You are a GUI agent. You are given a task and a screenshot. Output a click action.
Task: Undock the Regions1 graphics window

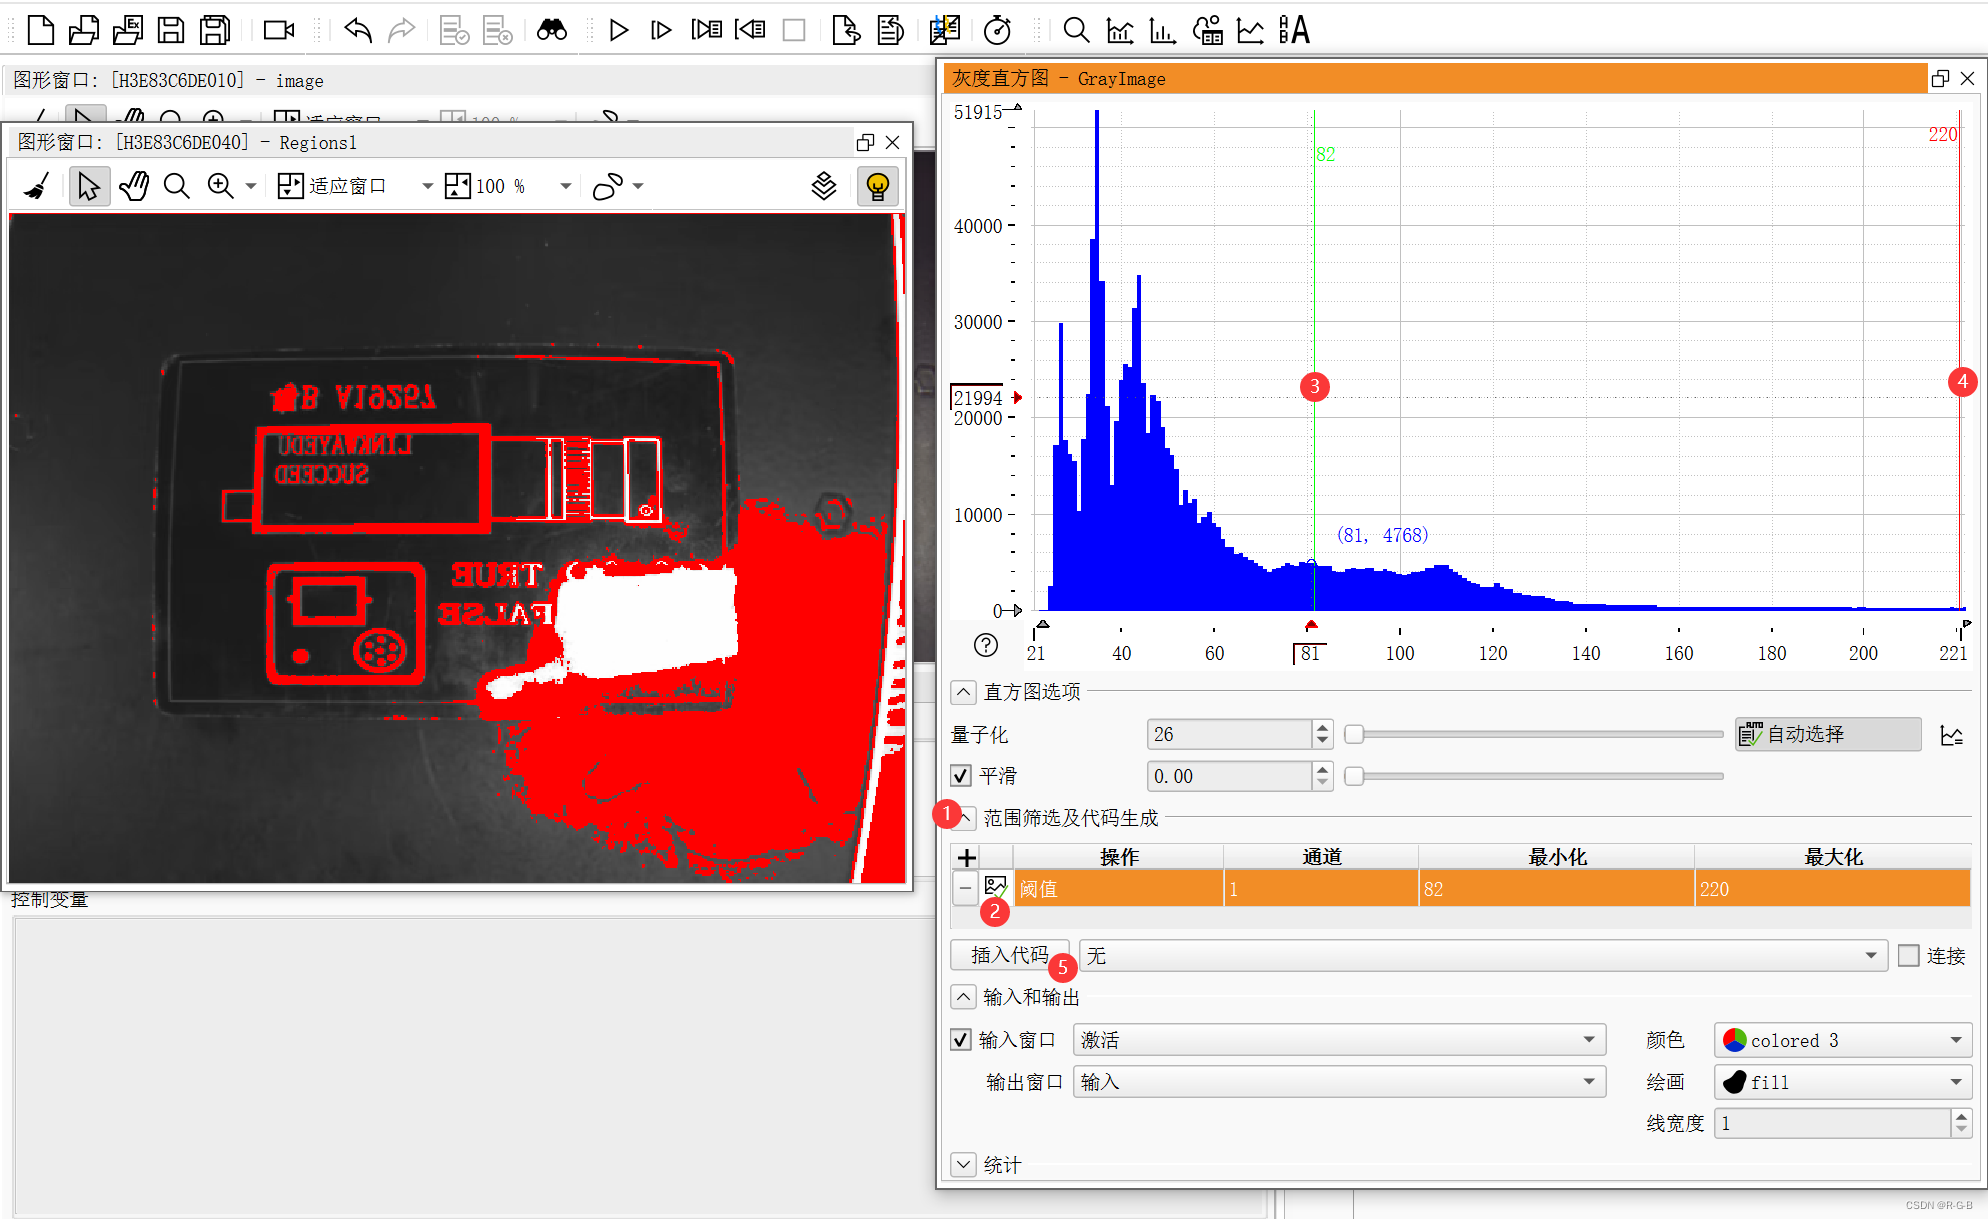(865, 142)
